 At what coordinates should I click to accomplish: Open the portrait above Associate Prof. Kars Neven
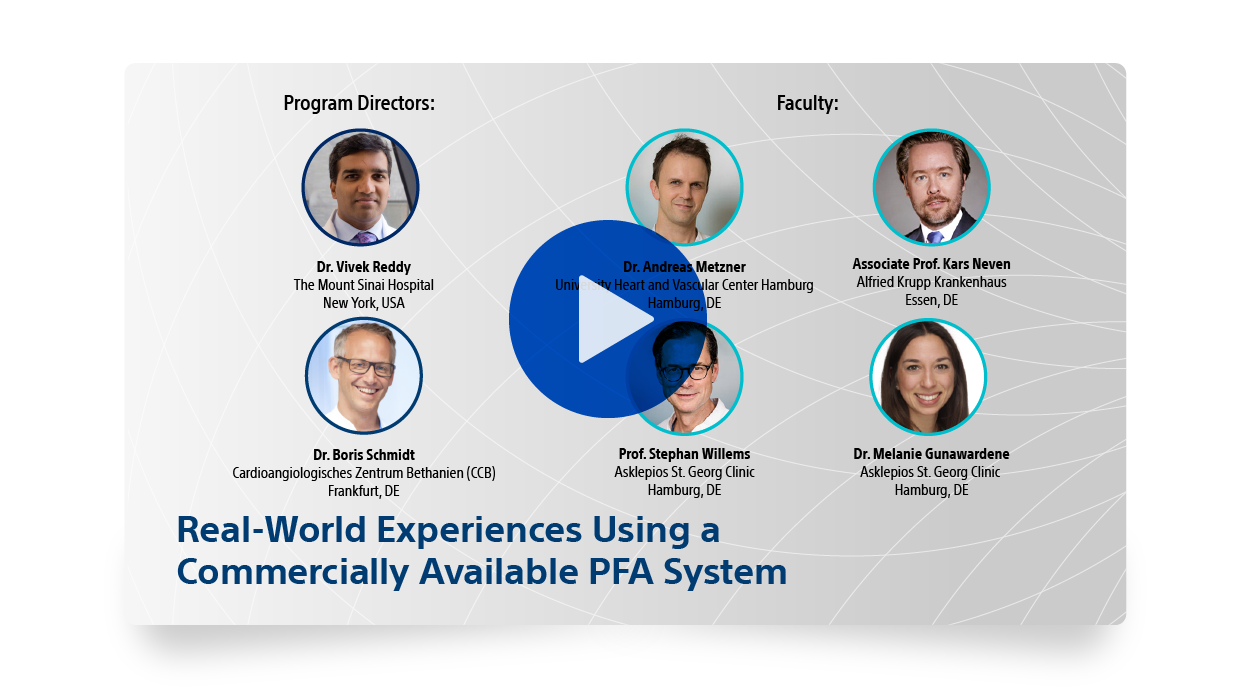931,187
